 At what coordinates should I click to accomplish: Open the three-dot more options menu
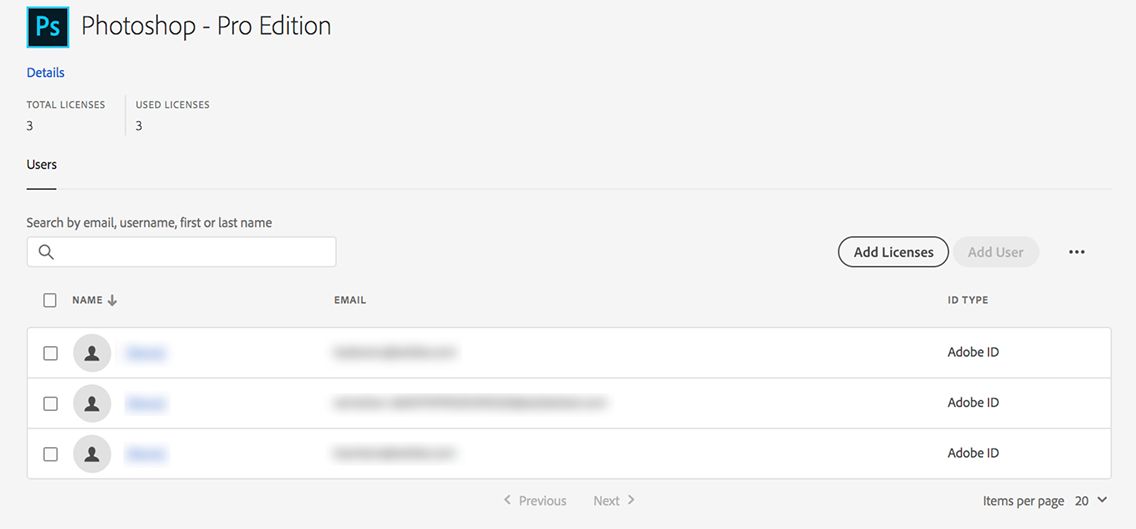point(1076,252)
